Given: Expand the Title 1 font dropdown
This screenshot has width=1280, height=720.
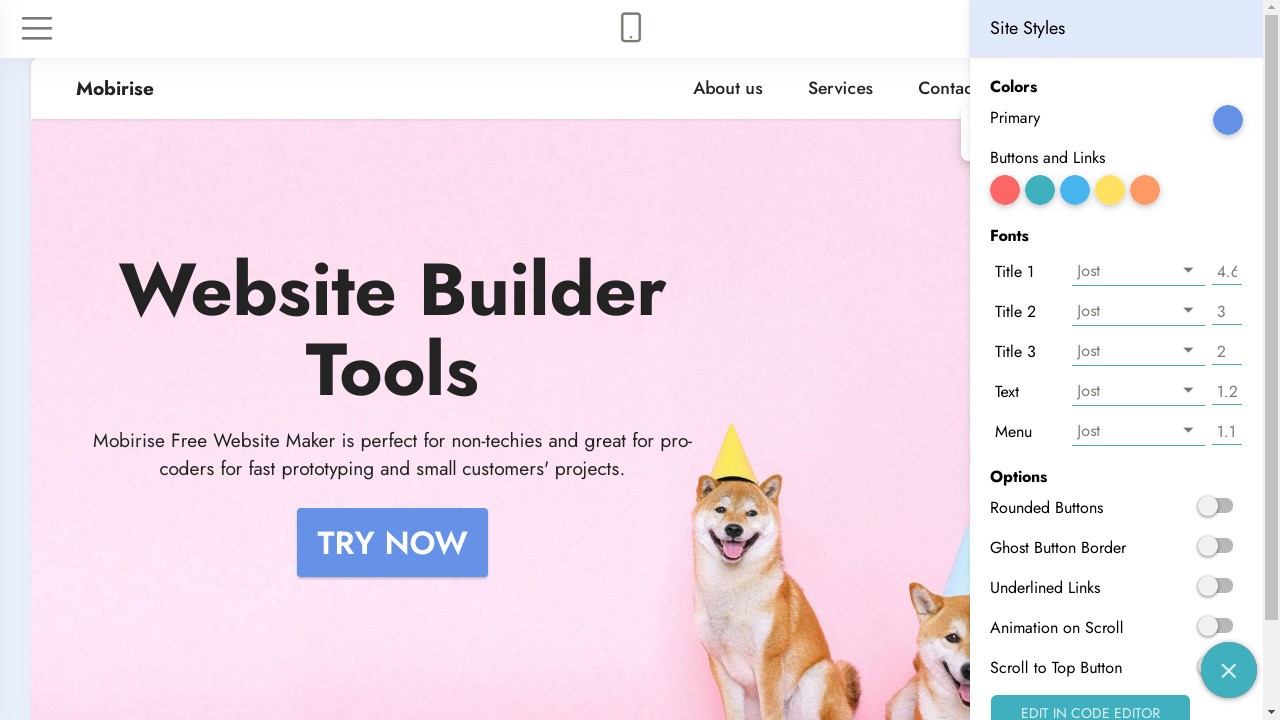Looking at the screenshot, I should click(1138, 271).
